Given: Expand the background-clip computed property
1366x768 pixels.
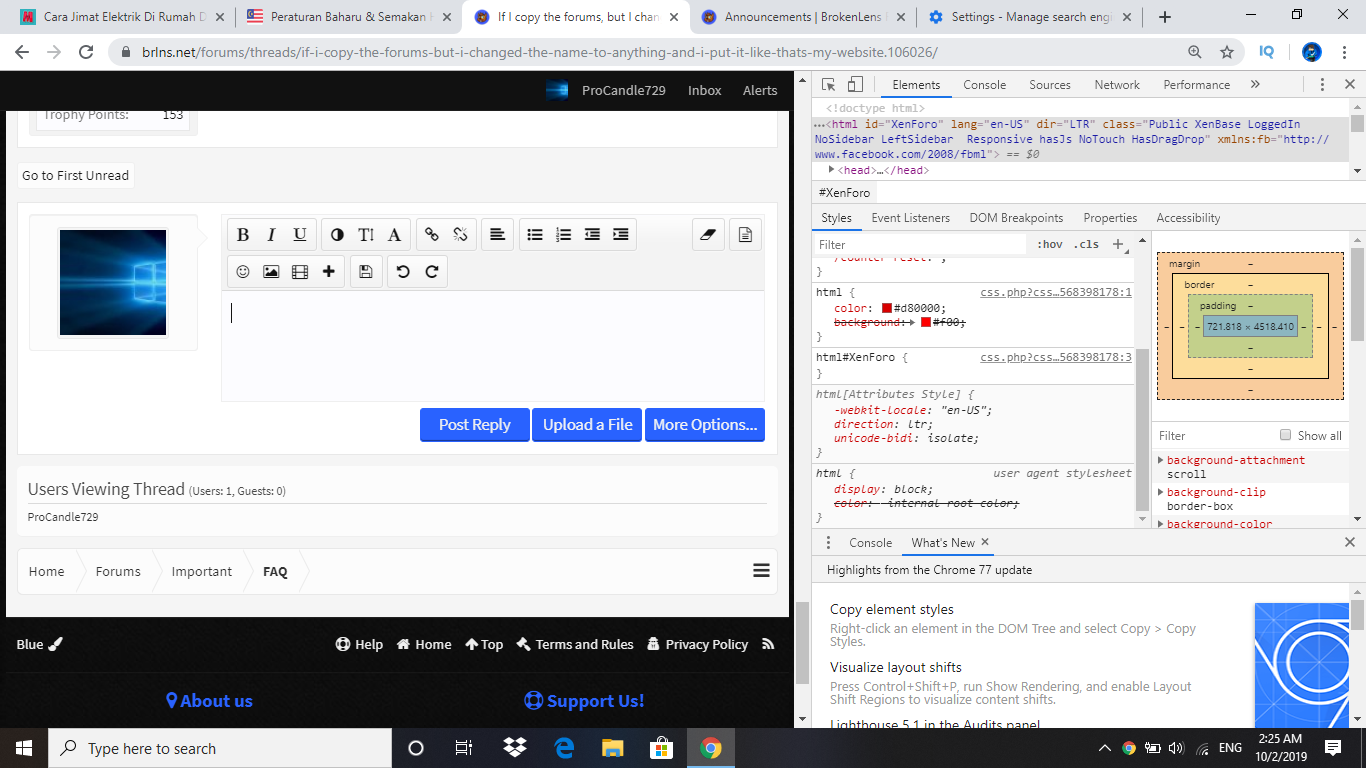Looking at the screenshot, I should tap(1161, 492).
